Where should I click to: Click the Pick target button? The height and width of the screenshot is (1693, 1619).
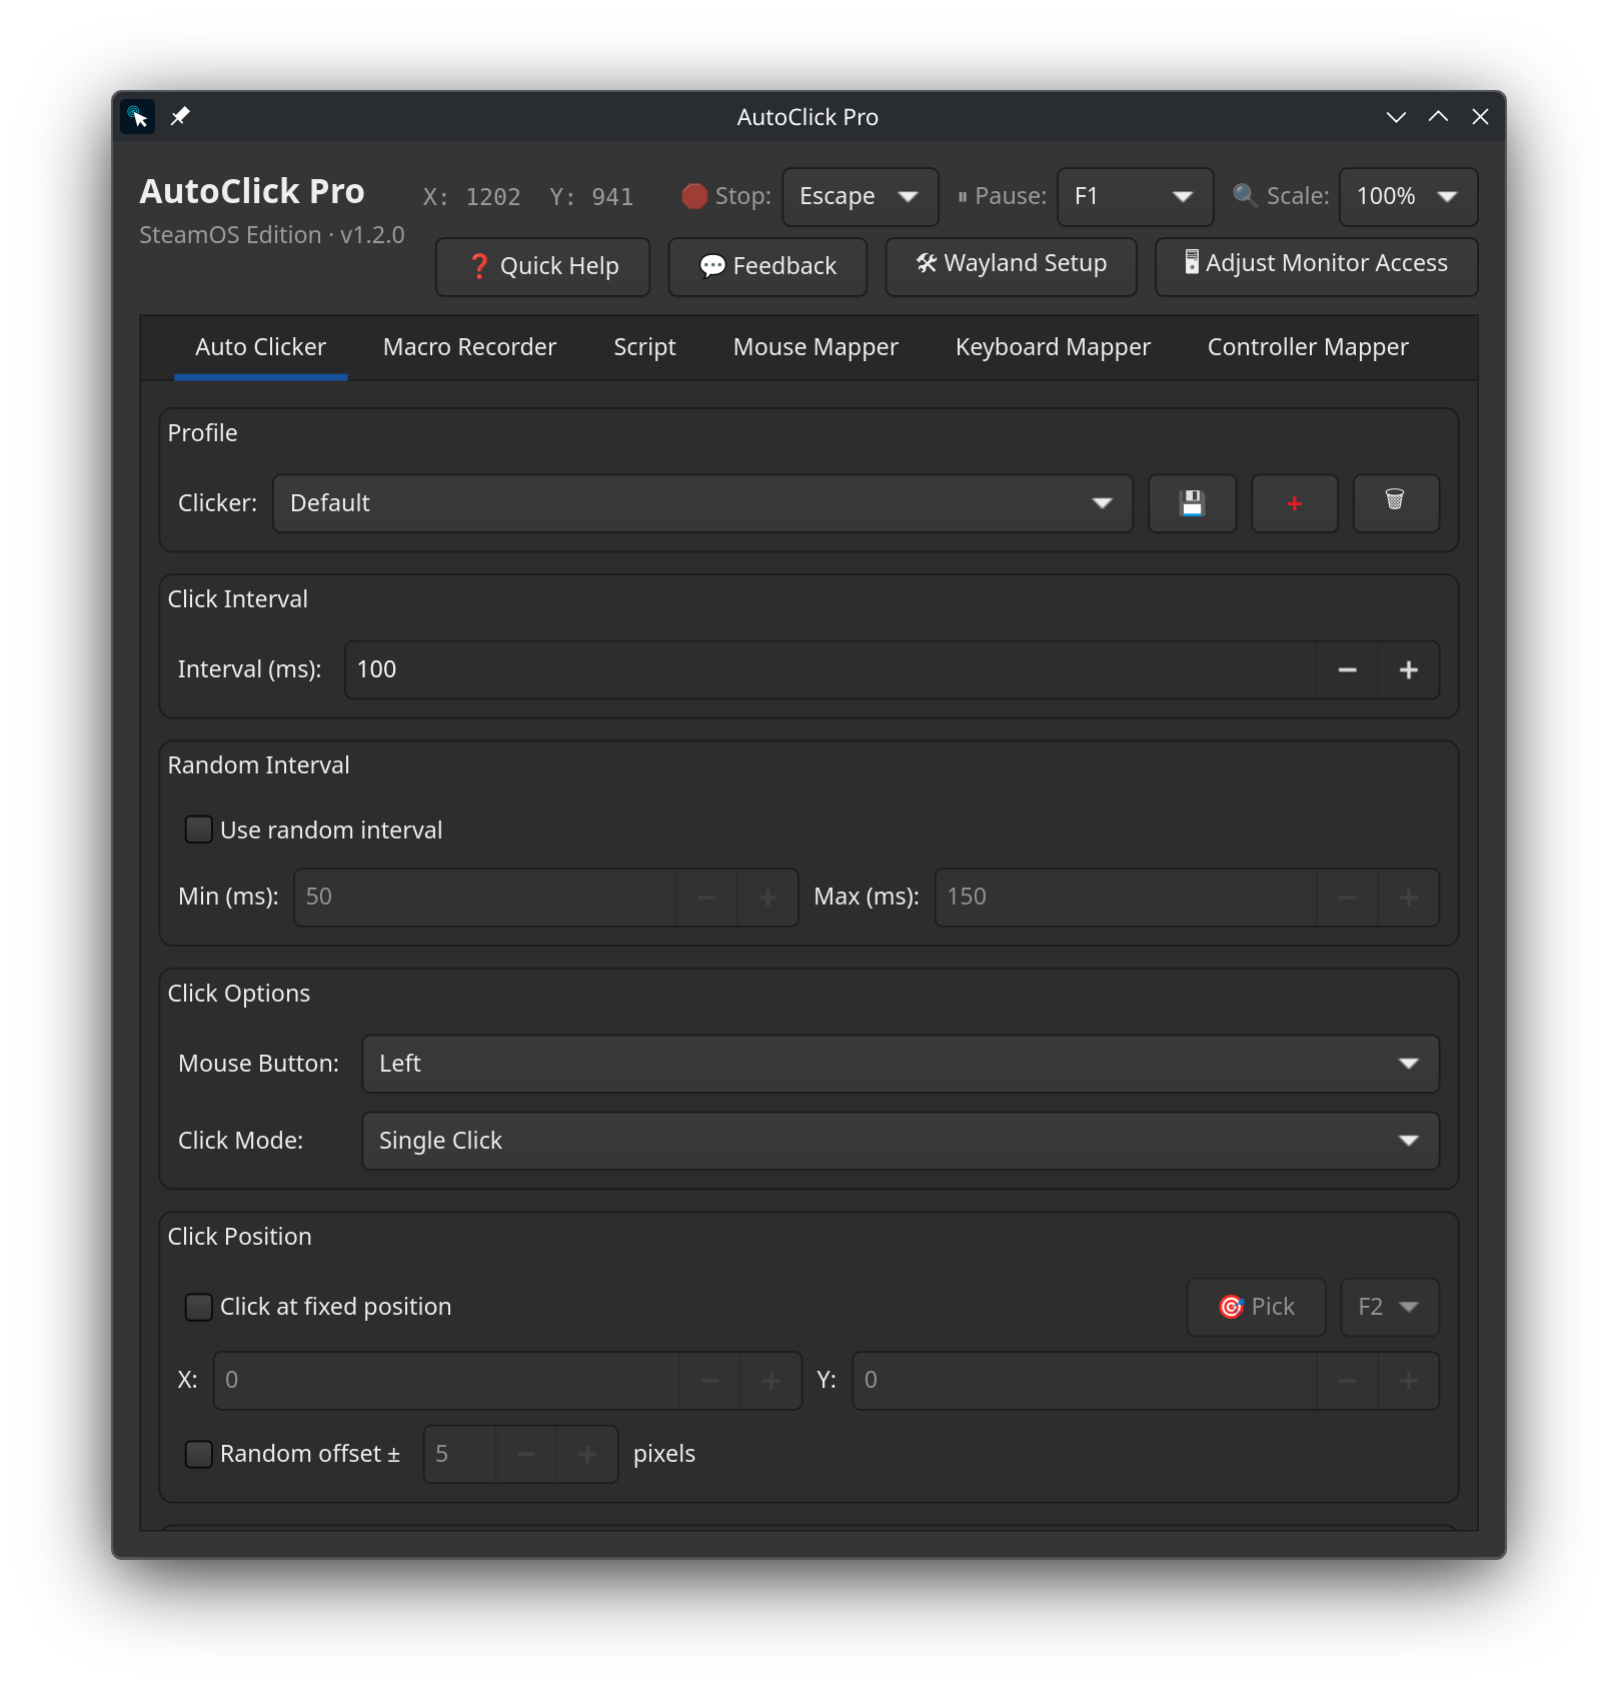point(1256,1307)
